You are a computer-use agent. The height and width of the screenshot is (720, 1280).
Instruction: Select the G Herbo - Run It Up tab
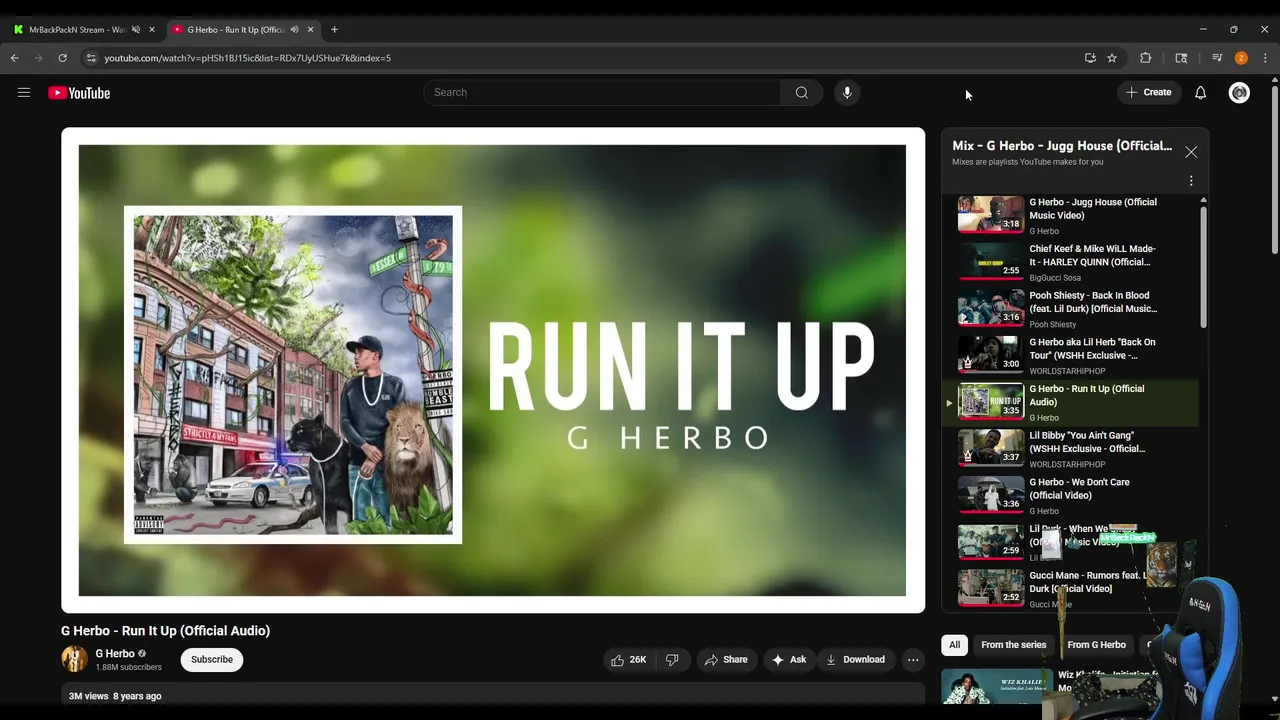coord(236,29)
